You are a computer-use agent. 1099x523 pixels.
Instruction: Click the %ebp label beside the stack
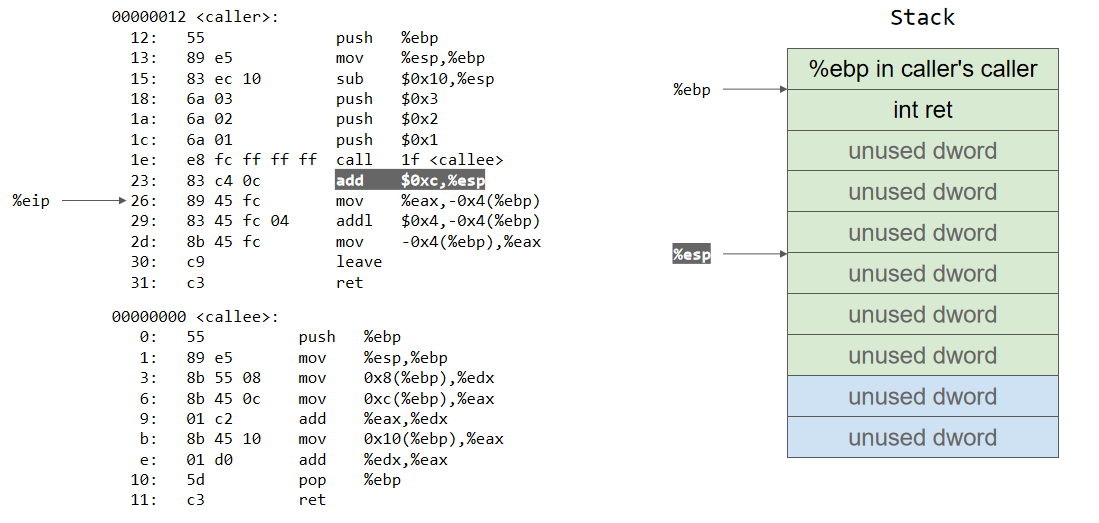tap(692, 90)
